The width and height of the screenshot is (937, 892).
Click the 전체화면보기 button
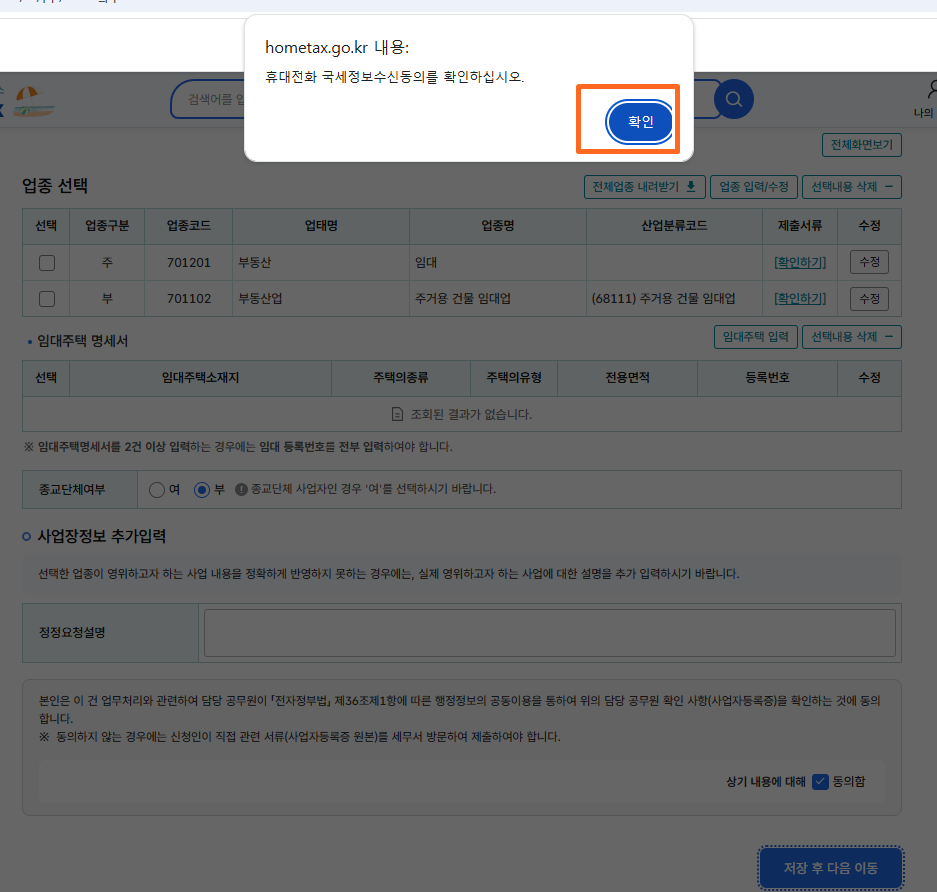click(863, 144)
